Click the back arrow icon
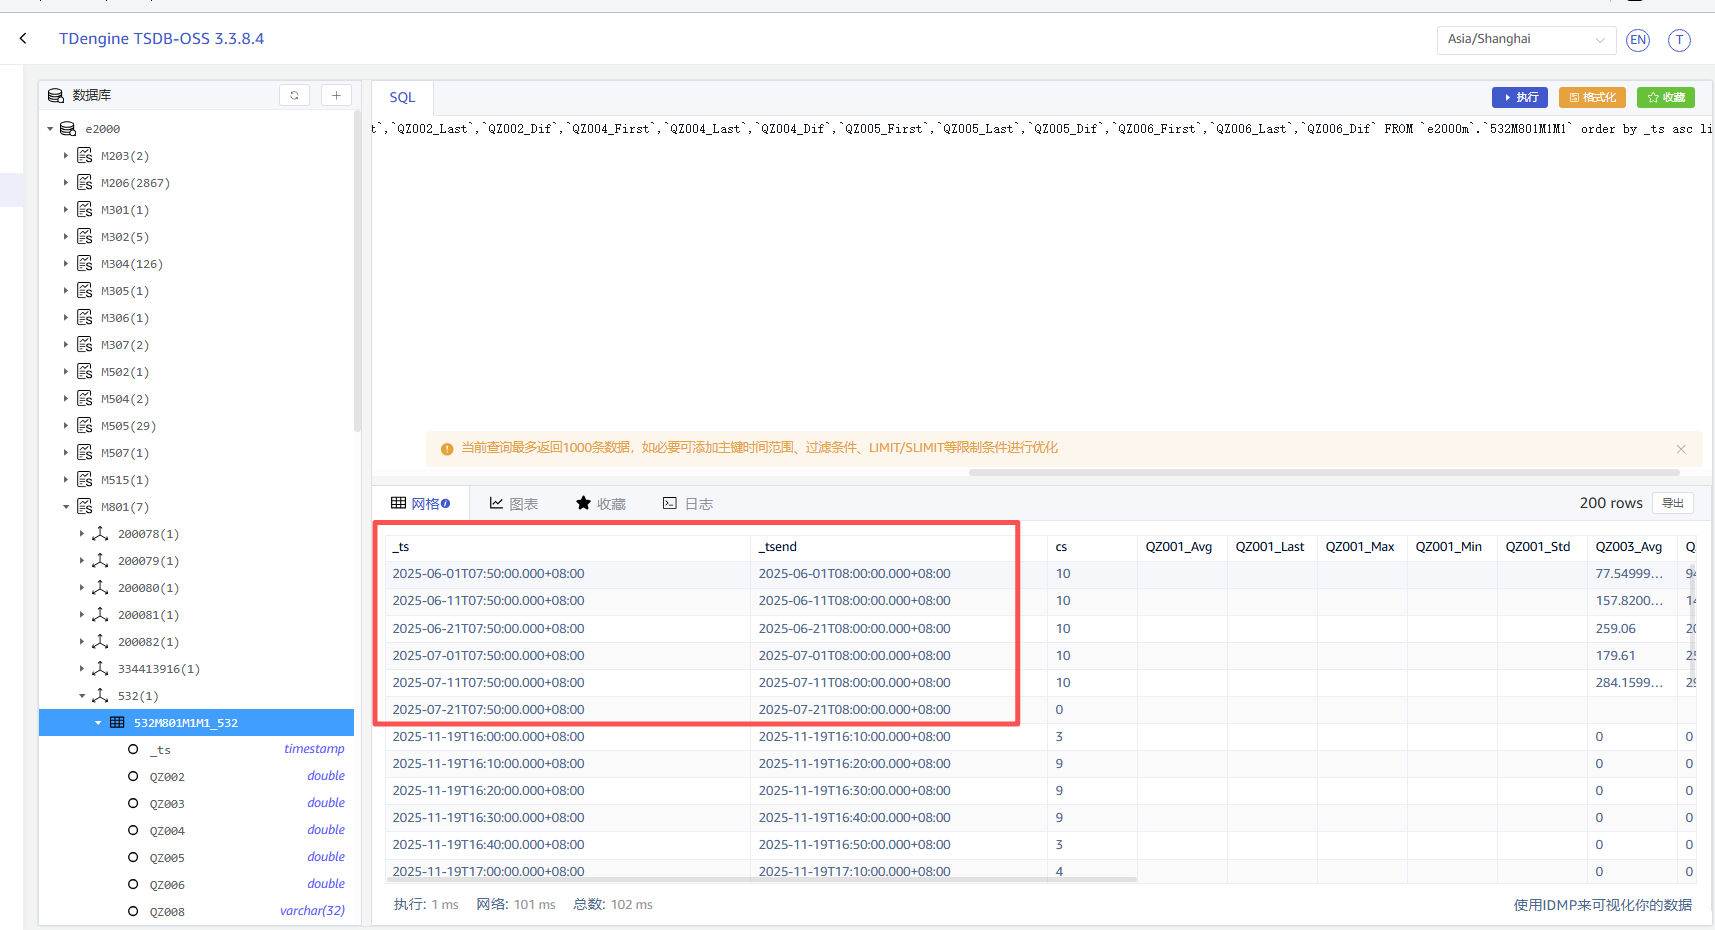This screenshot has height=930, width=1715. point(23,39)
